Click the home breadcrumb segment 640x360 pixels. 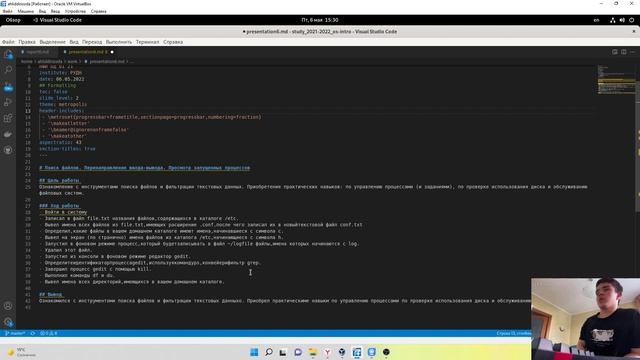point(27,62)
